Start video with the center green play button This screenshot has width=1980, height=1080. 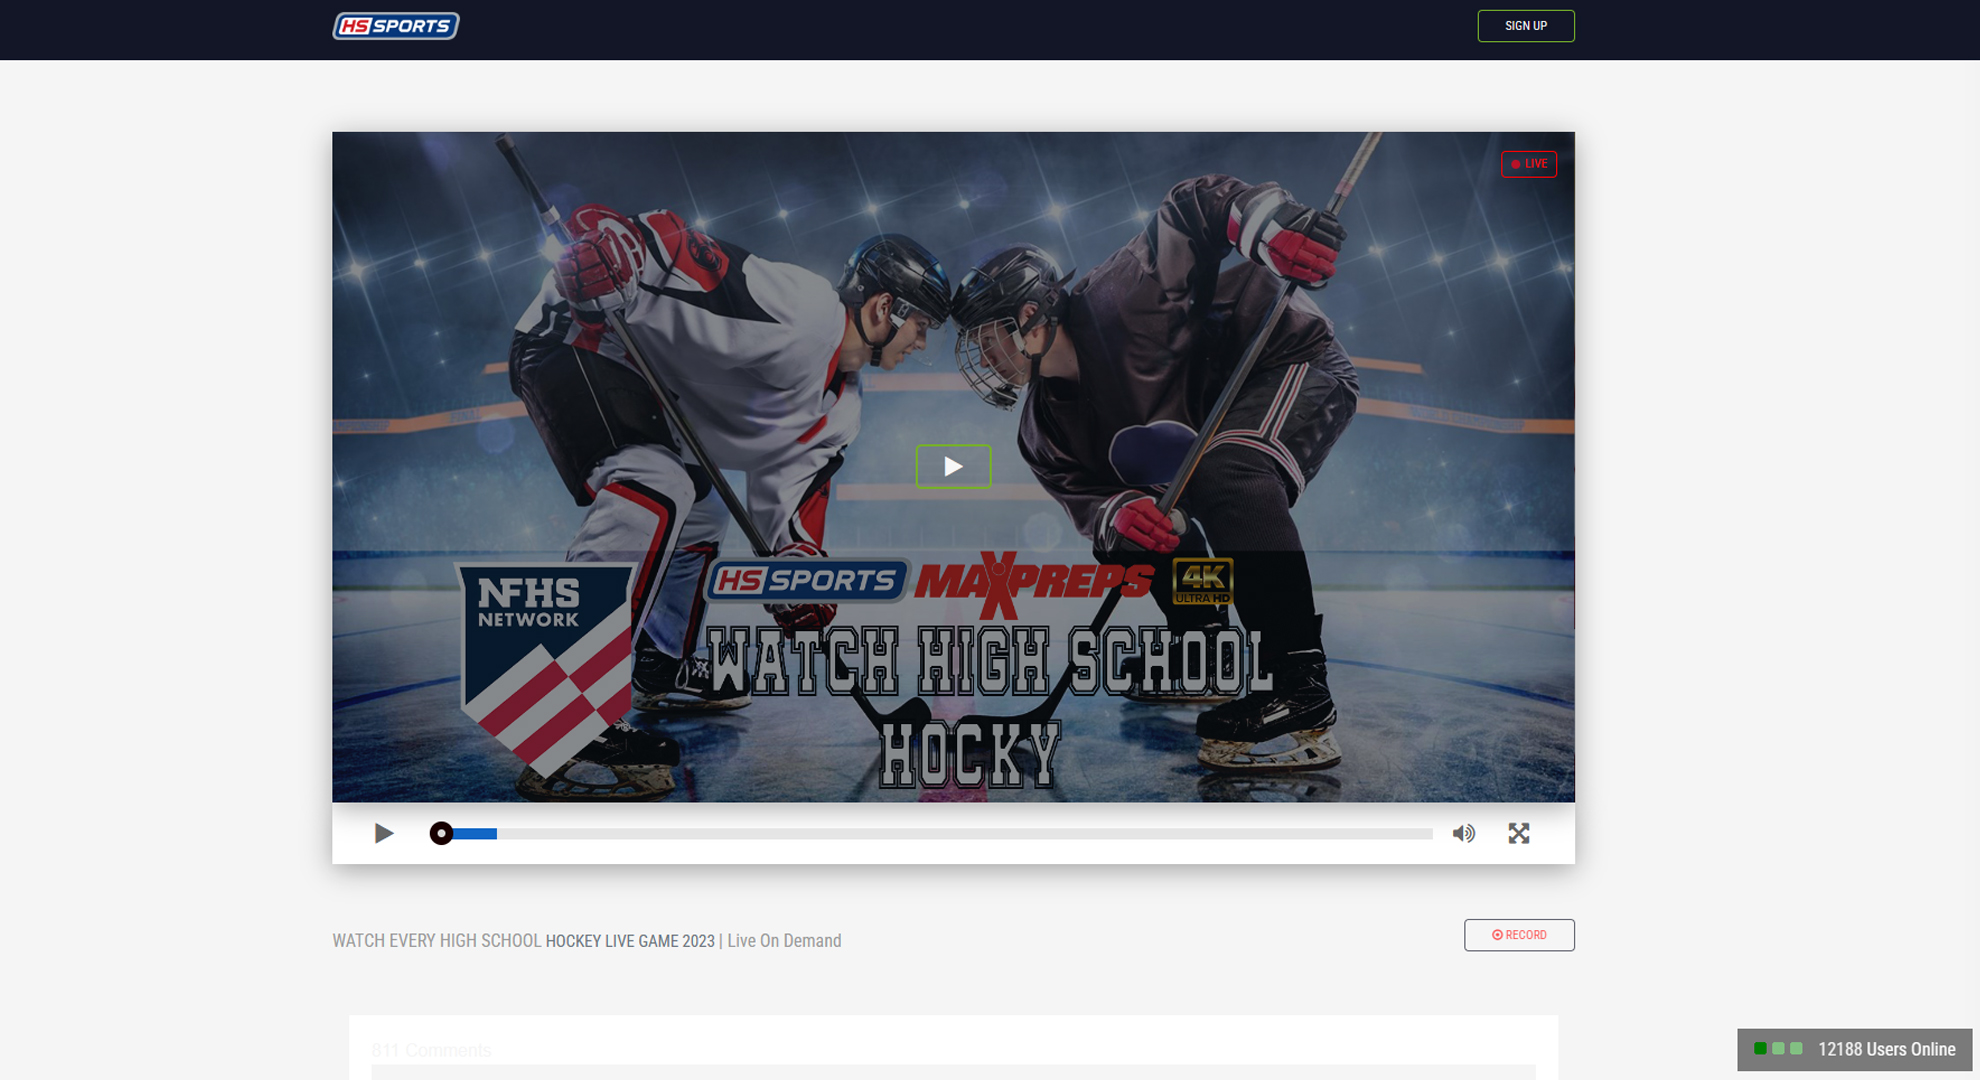[x=953, y=467]
